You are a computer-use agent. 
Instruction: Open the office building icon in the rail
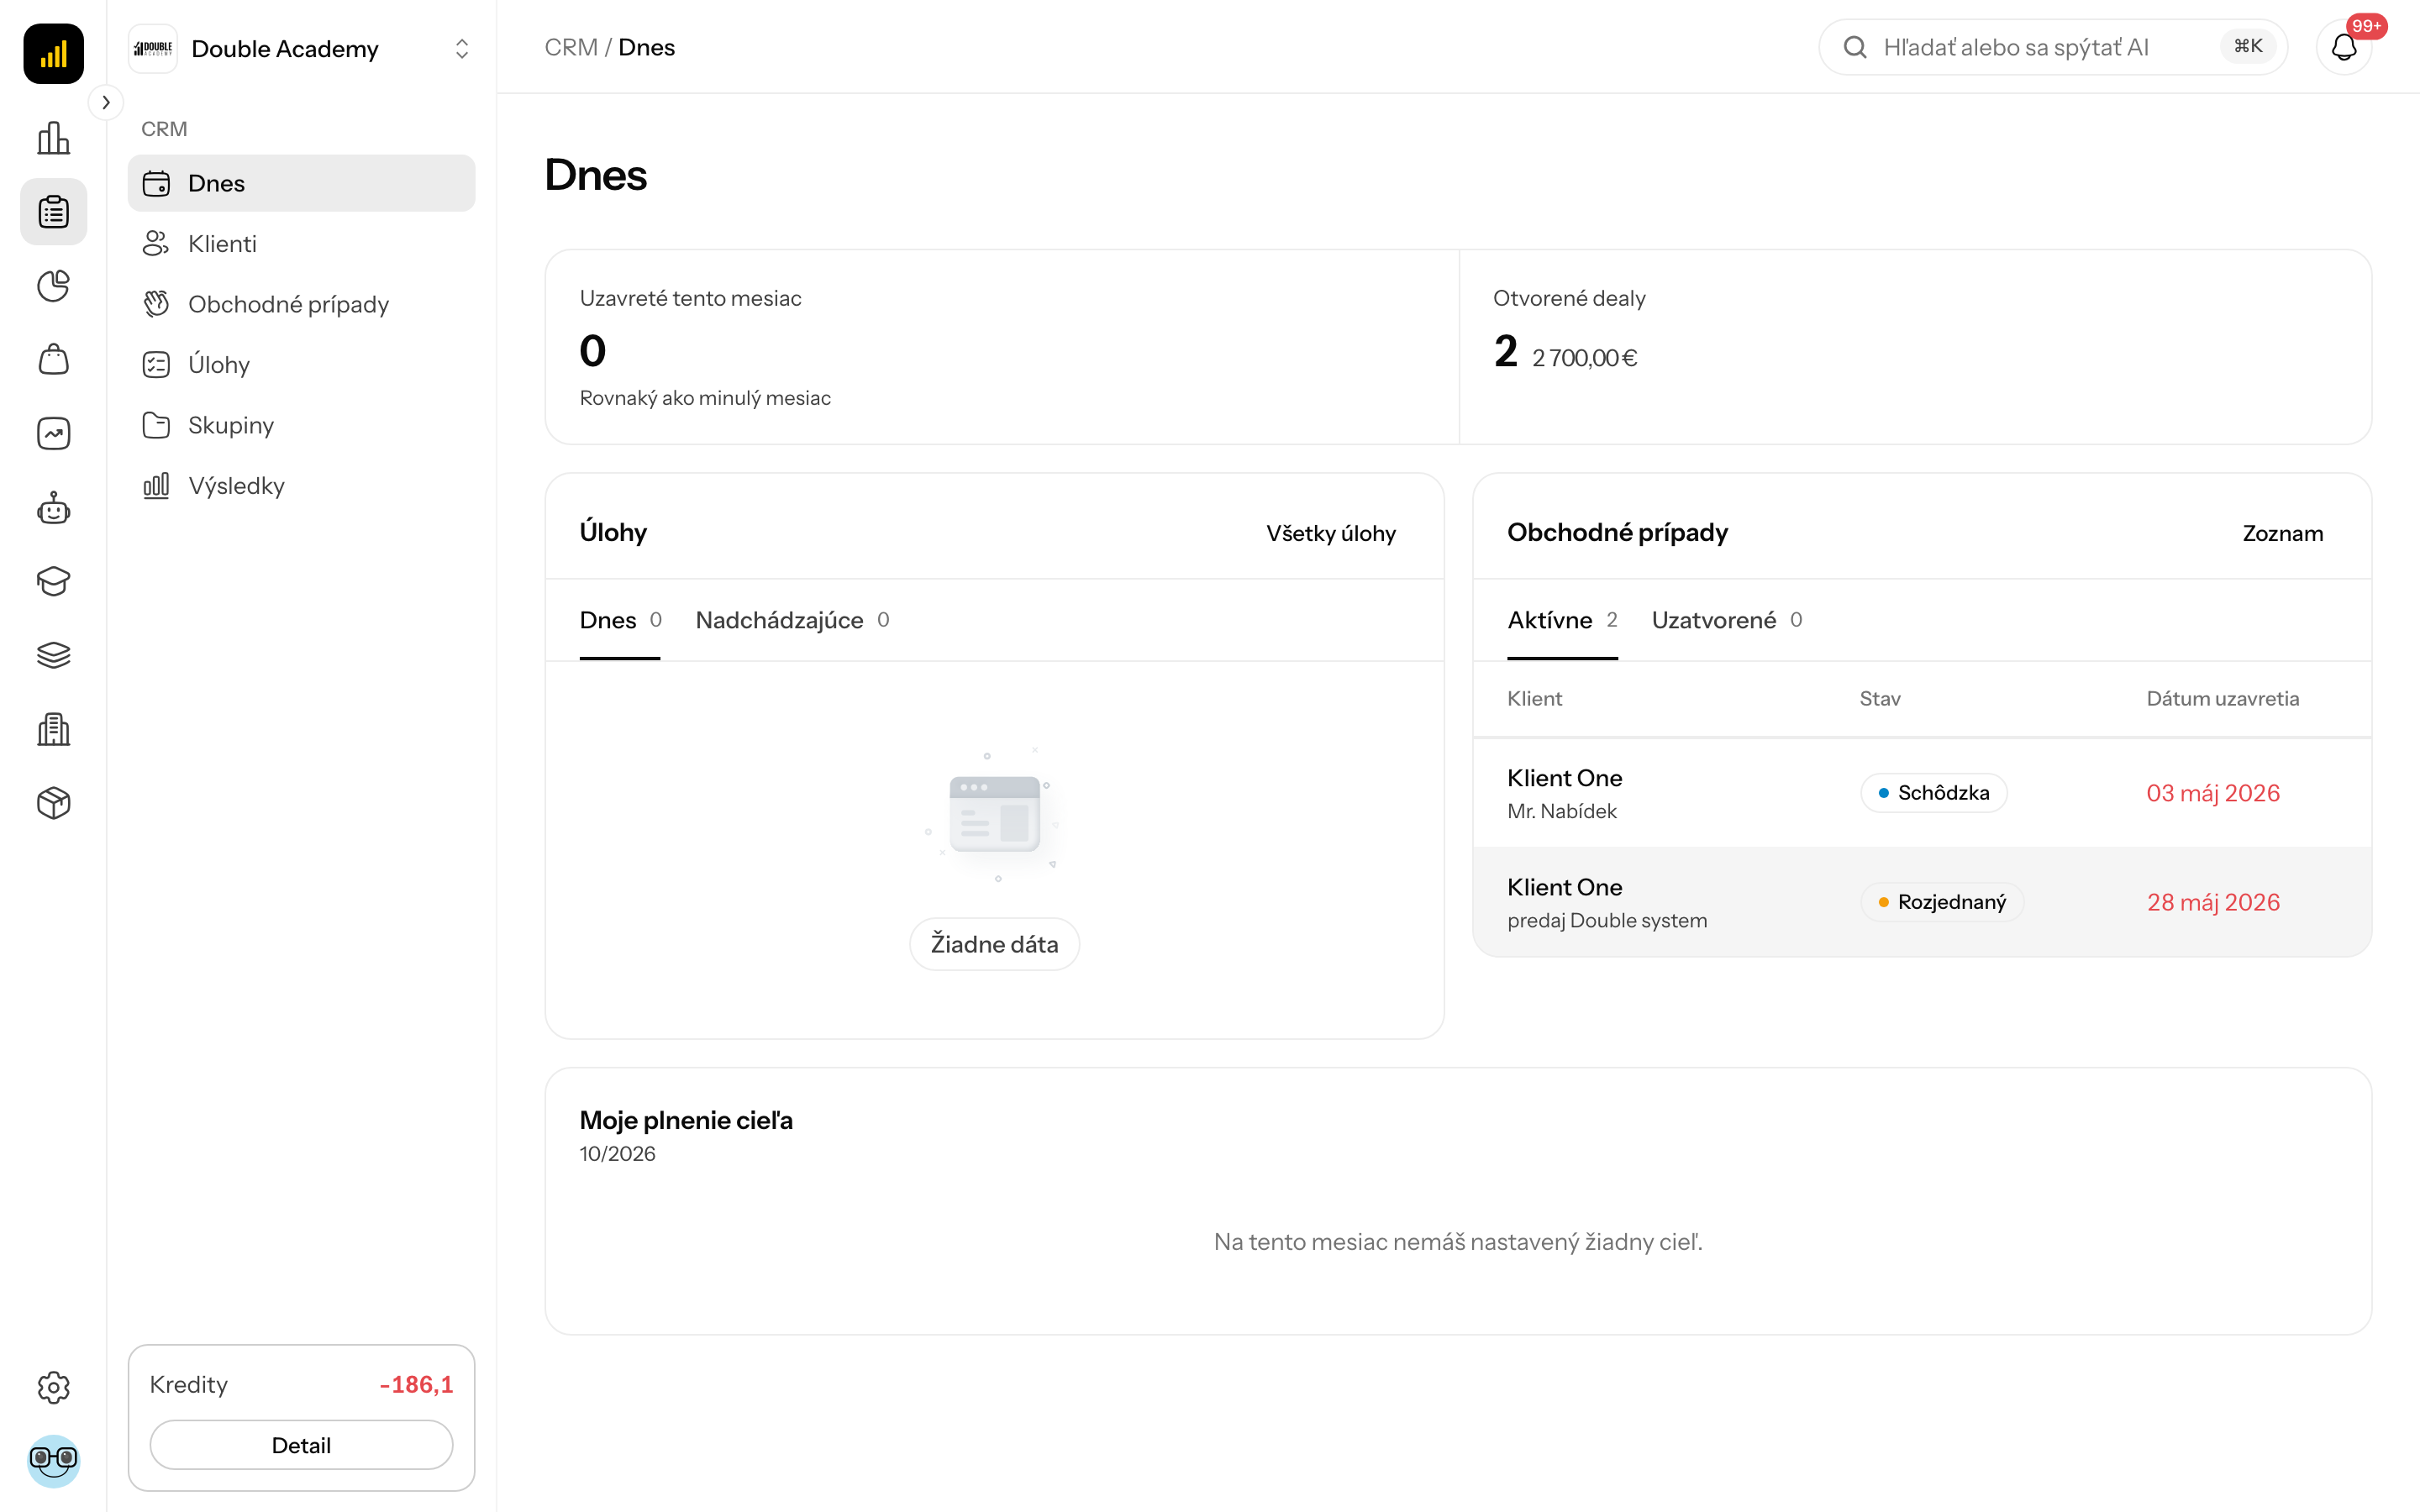click(x=53, y=729)
